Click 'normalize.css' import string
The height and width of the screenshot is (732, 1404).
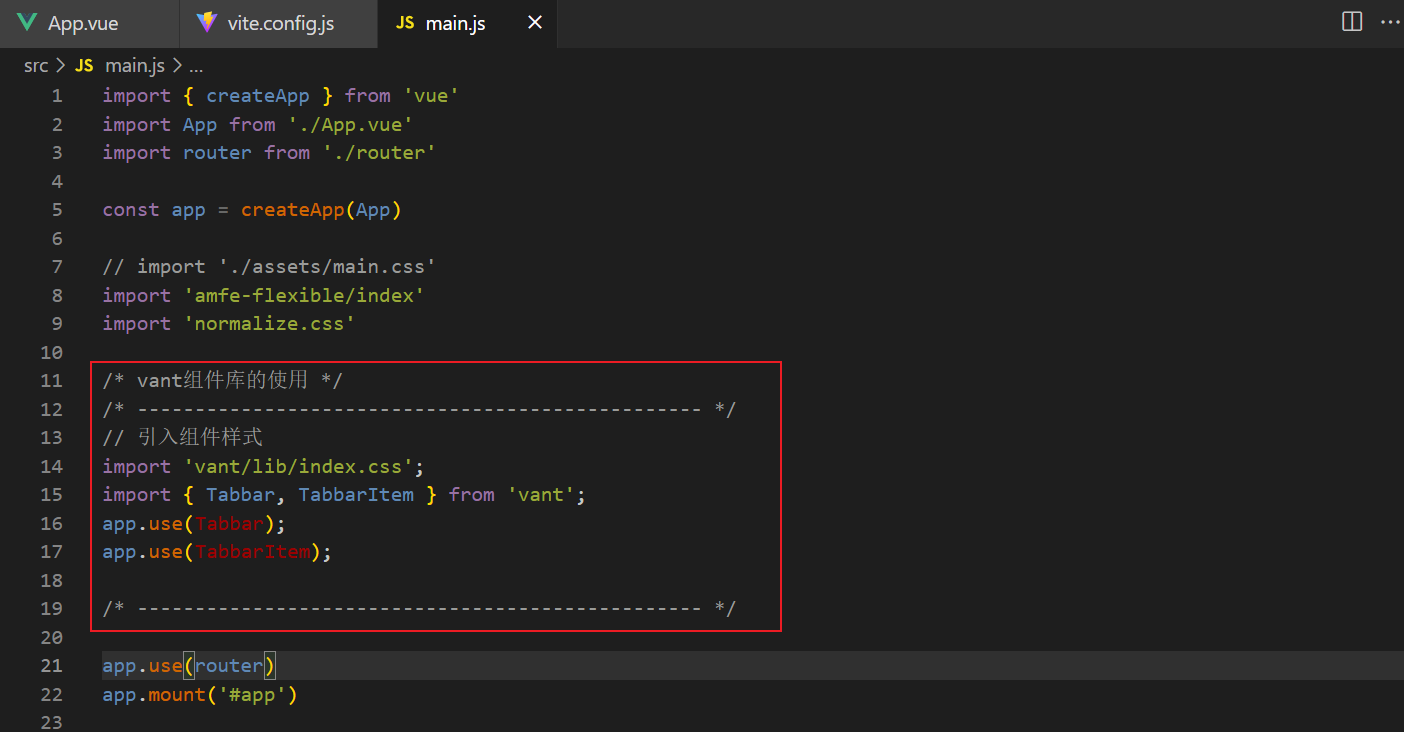tap(269, 324)
